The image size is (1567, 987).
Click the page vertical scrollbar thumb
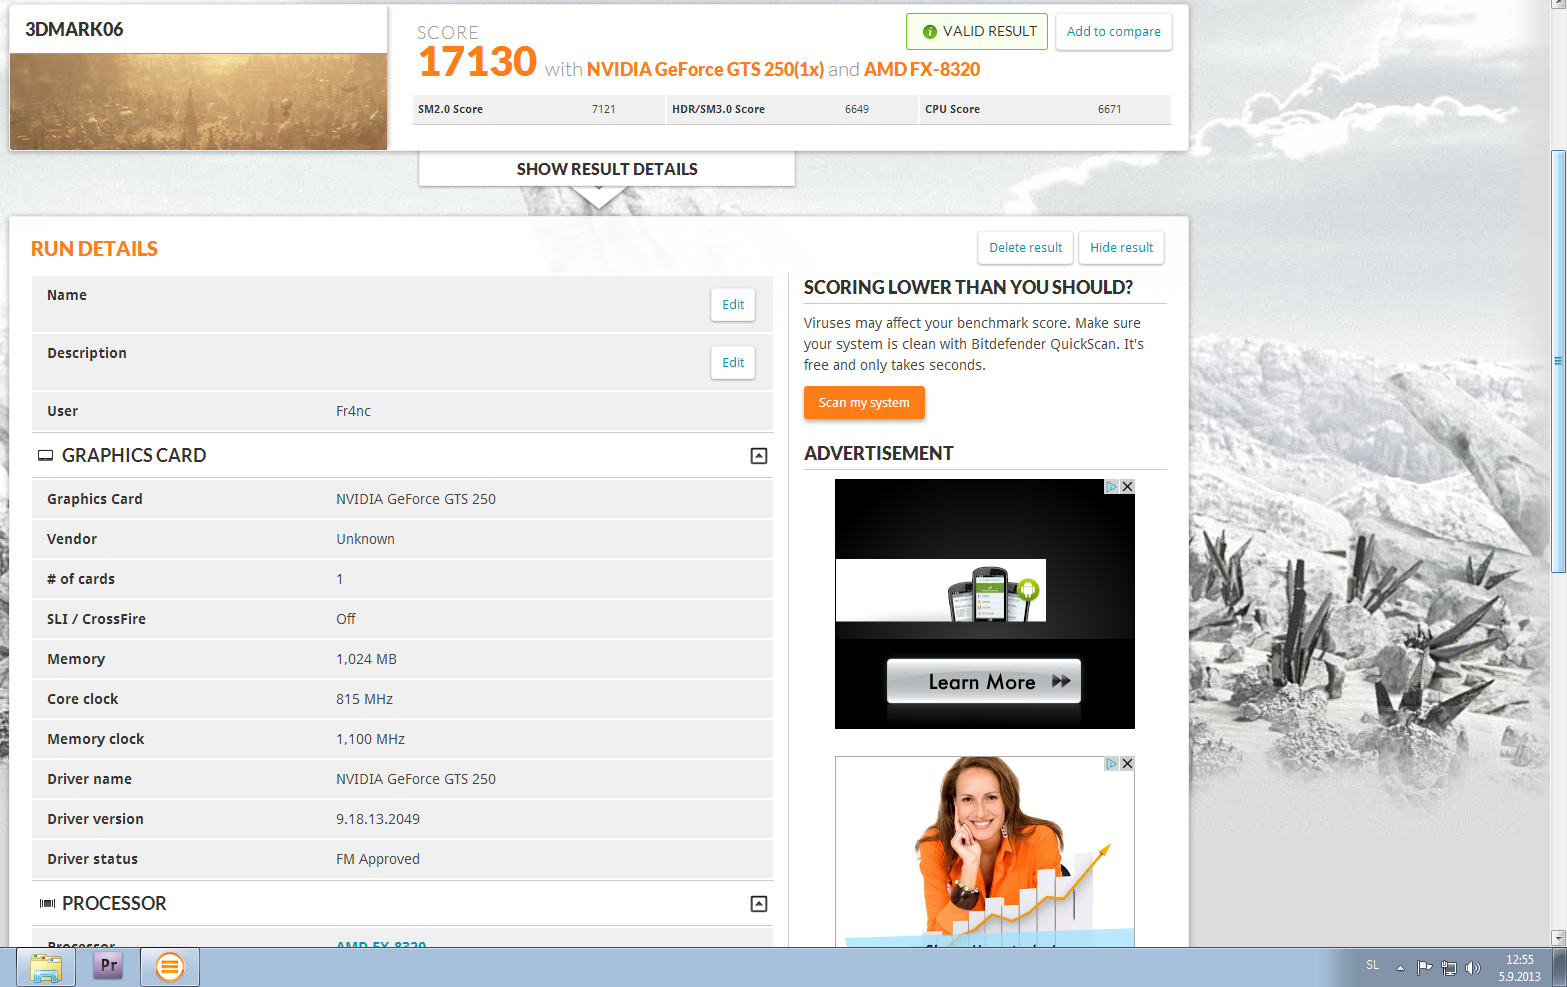(x=1558, y=361)
